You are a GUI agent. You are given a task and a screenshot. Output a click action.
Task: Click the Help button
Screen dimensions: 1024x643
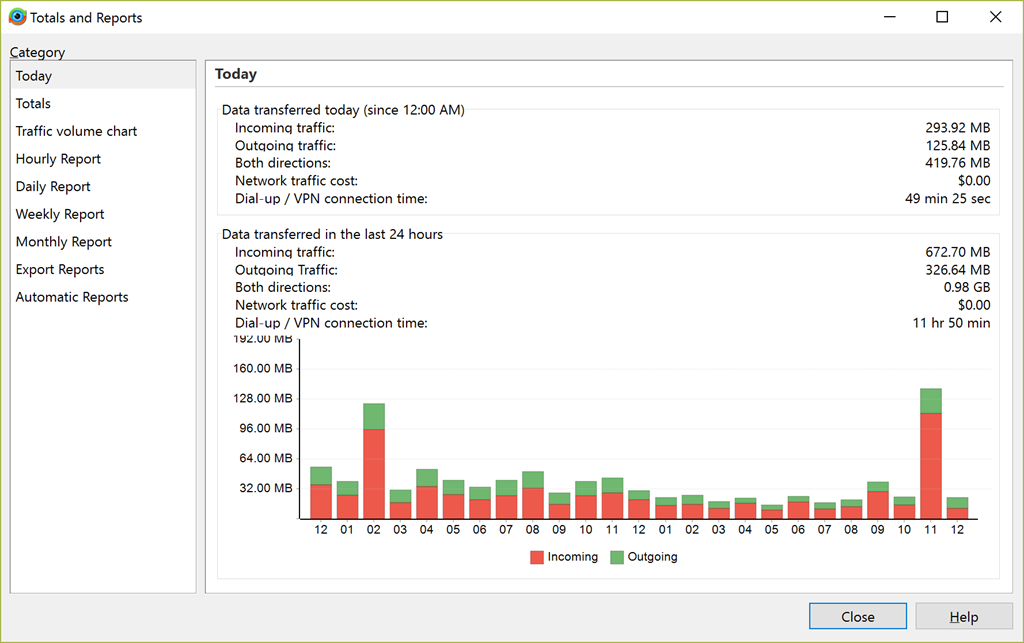point(963,617)
